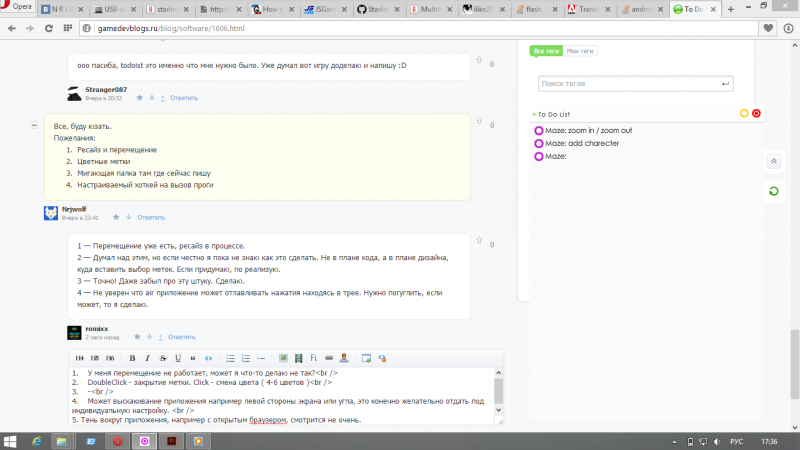Check off 'Maze: zoom in / zoom out' task
800x450 pixels.
(539, 131)
